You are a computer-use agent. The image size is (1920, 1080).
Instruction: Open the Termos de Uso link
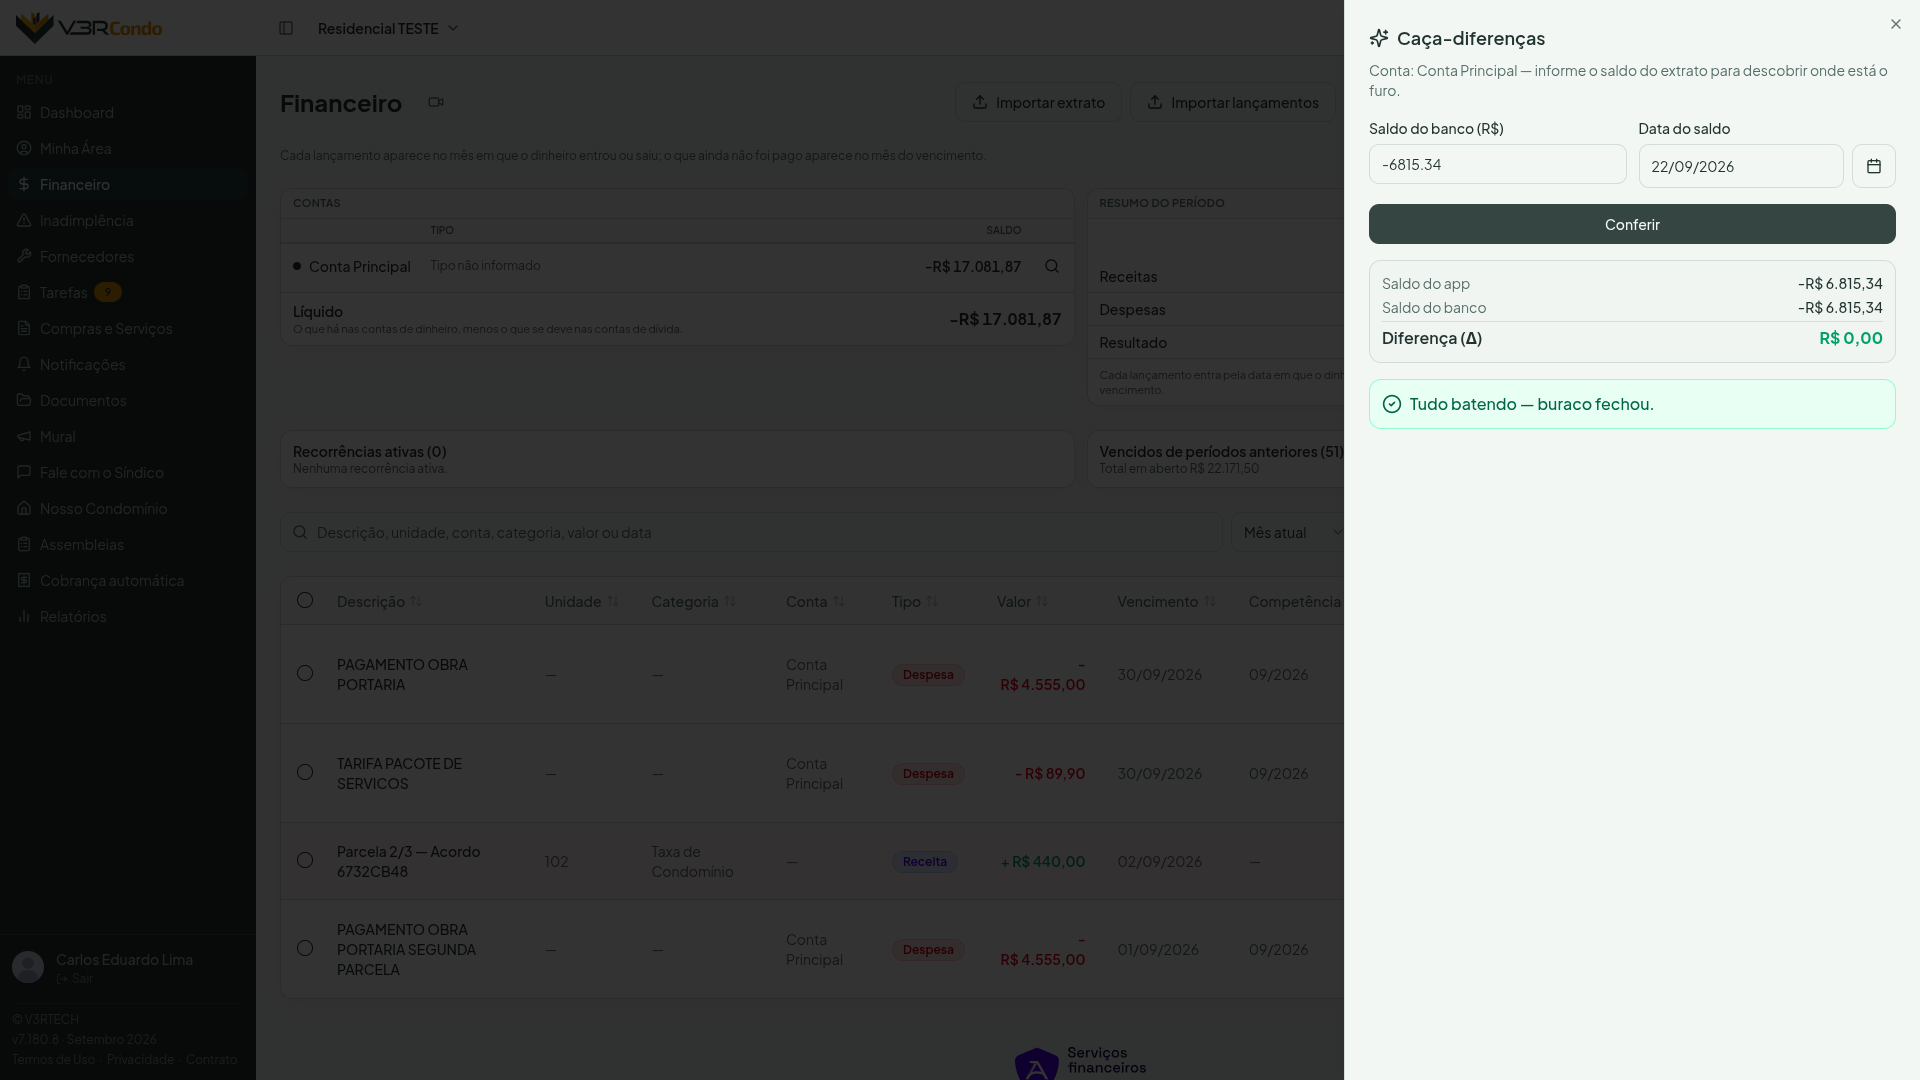(x=54, y=1059)
